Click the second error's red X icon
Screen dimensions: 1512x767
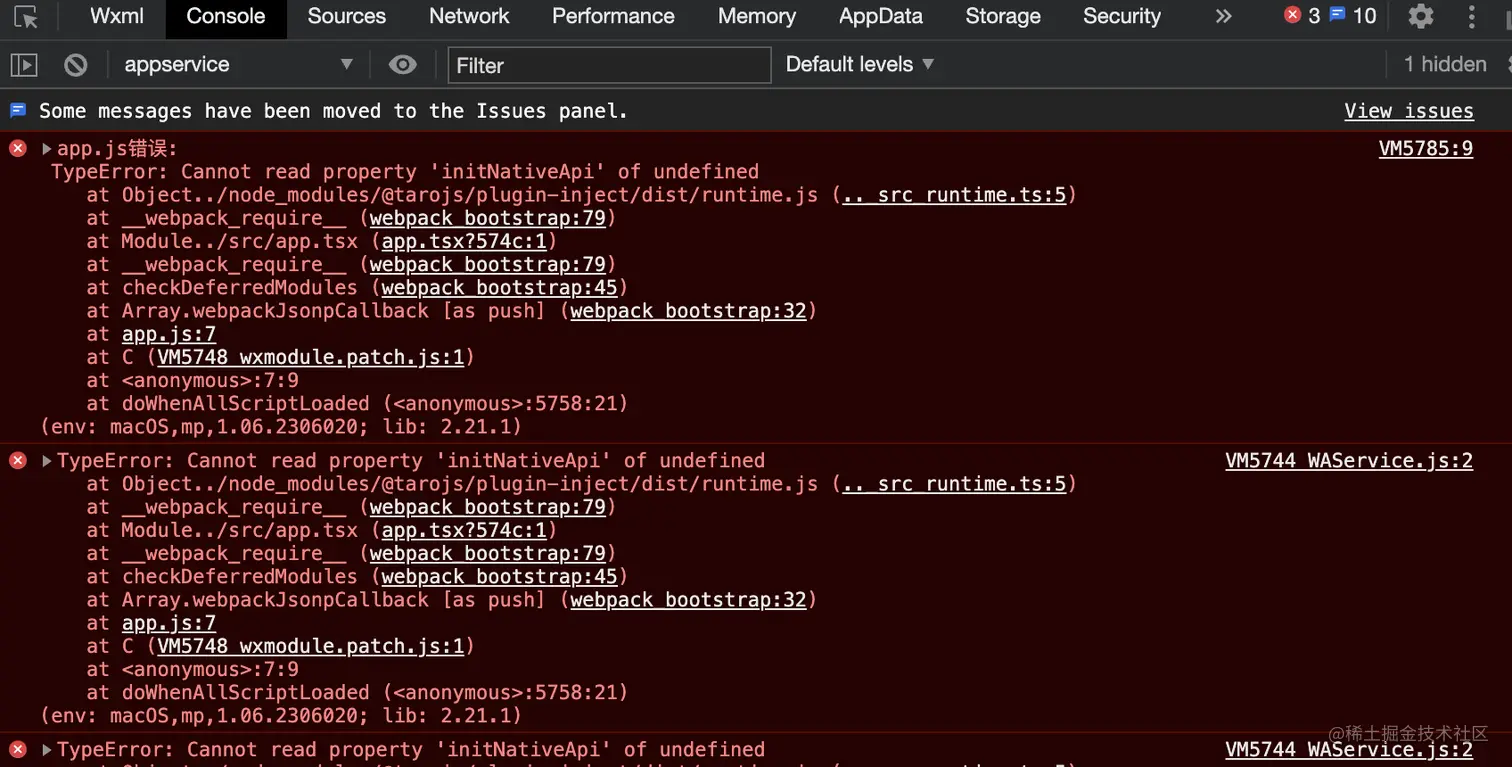(18, 461)
